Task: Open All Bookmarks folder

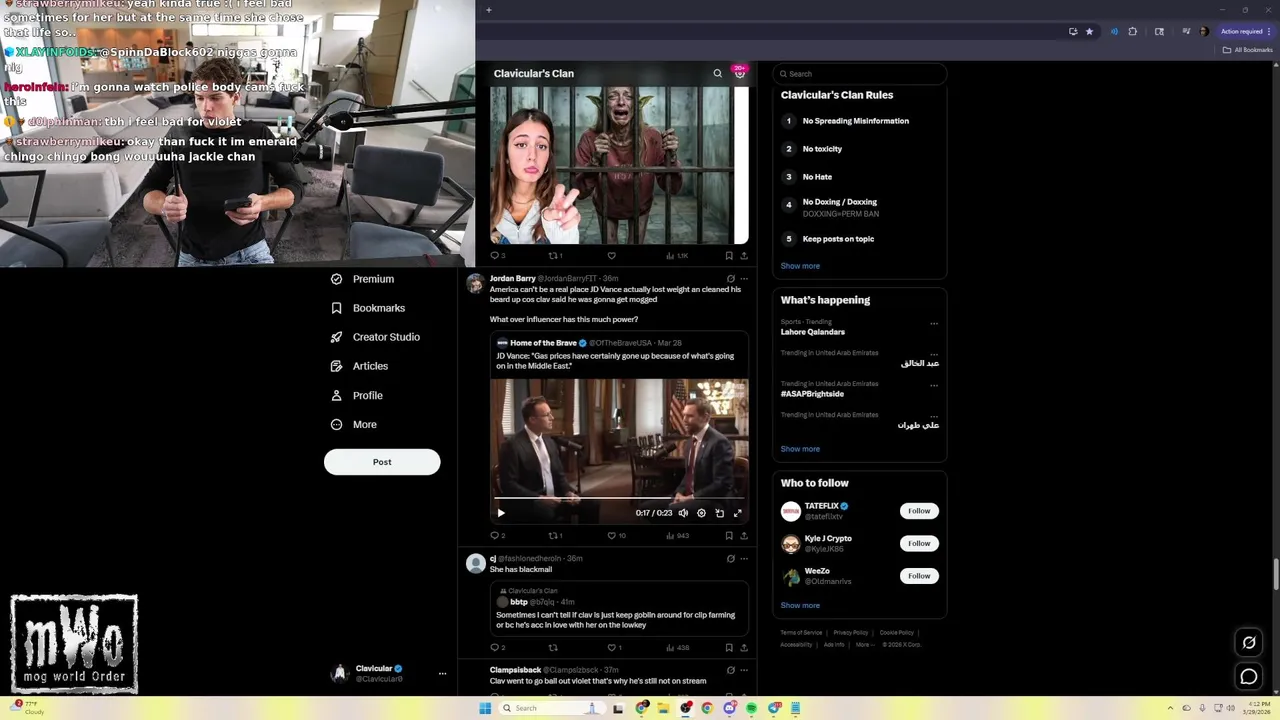Action: click(x=1248, y=50)
